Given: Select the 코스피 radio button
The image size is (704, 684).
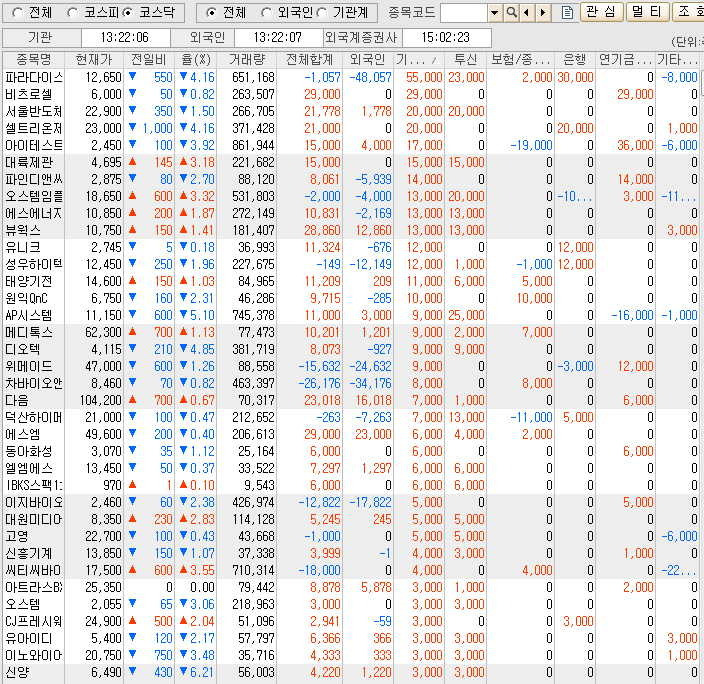Looking at the screenshot, I should click(72, 13).
